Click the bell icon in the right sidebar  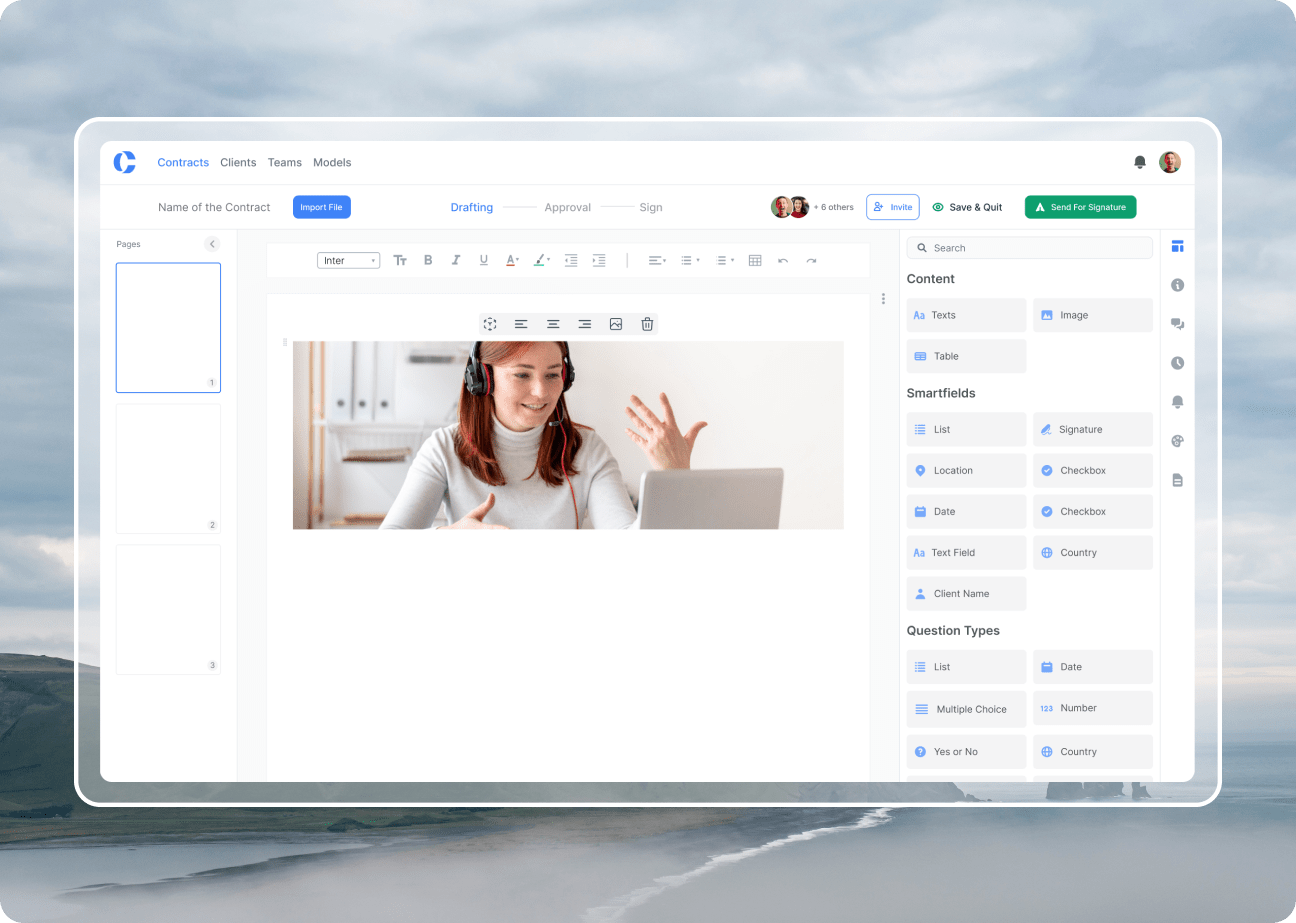(x=1177, y=402)
